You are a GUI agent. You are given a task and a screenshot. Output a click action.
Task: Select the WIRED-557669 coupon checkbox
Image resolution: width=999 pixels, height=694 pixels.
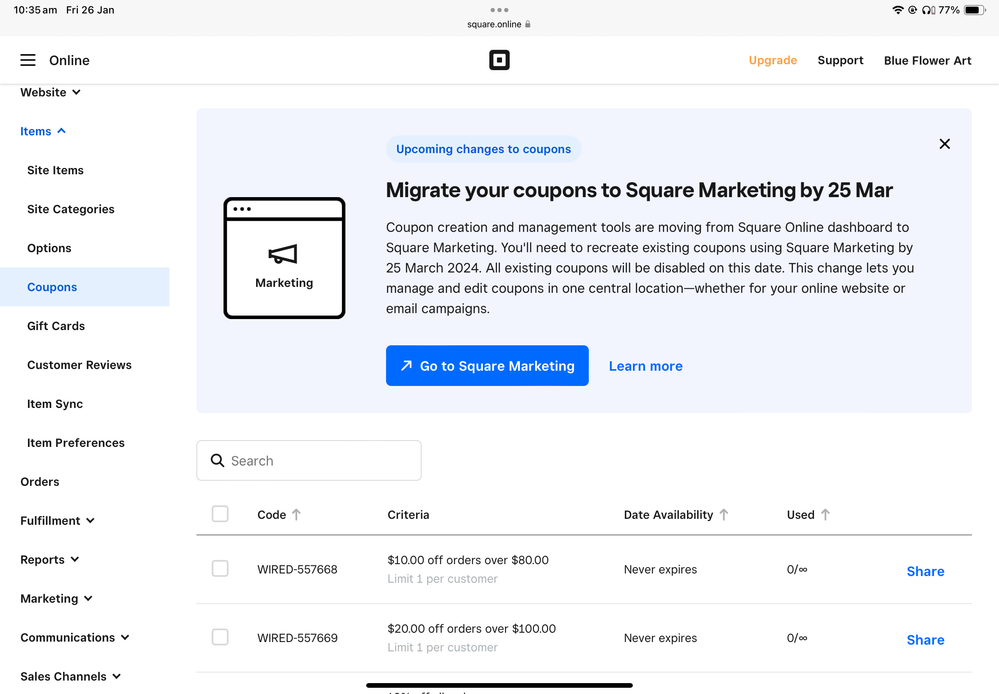click(x=220, y=637)
